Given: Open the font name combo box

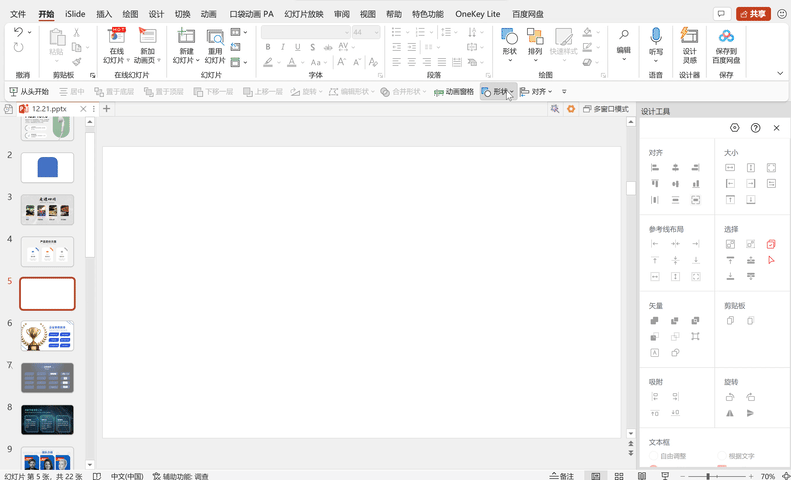Looking at the screenshot, I should pos(306,32).
